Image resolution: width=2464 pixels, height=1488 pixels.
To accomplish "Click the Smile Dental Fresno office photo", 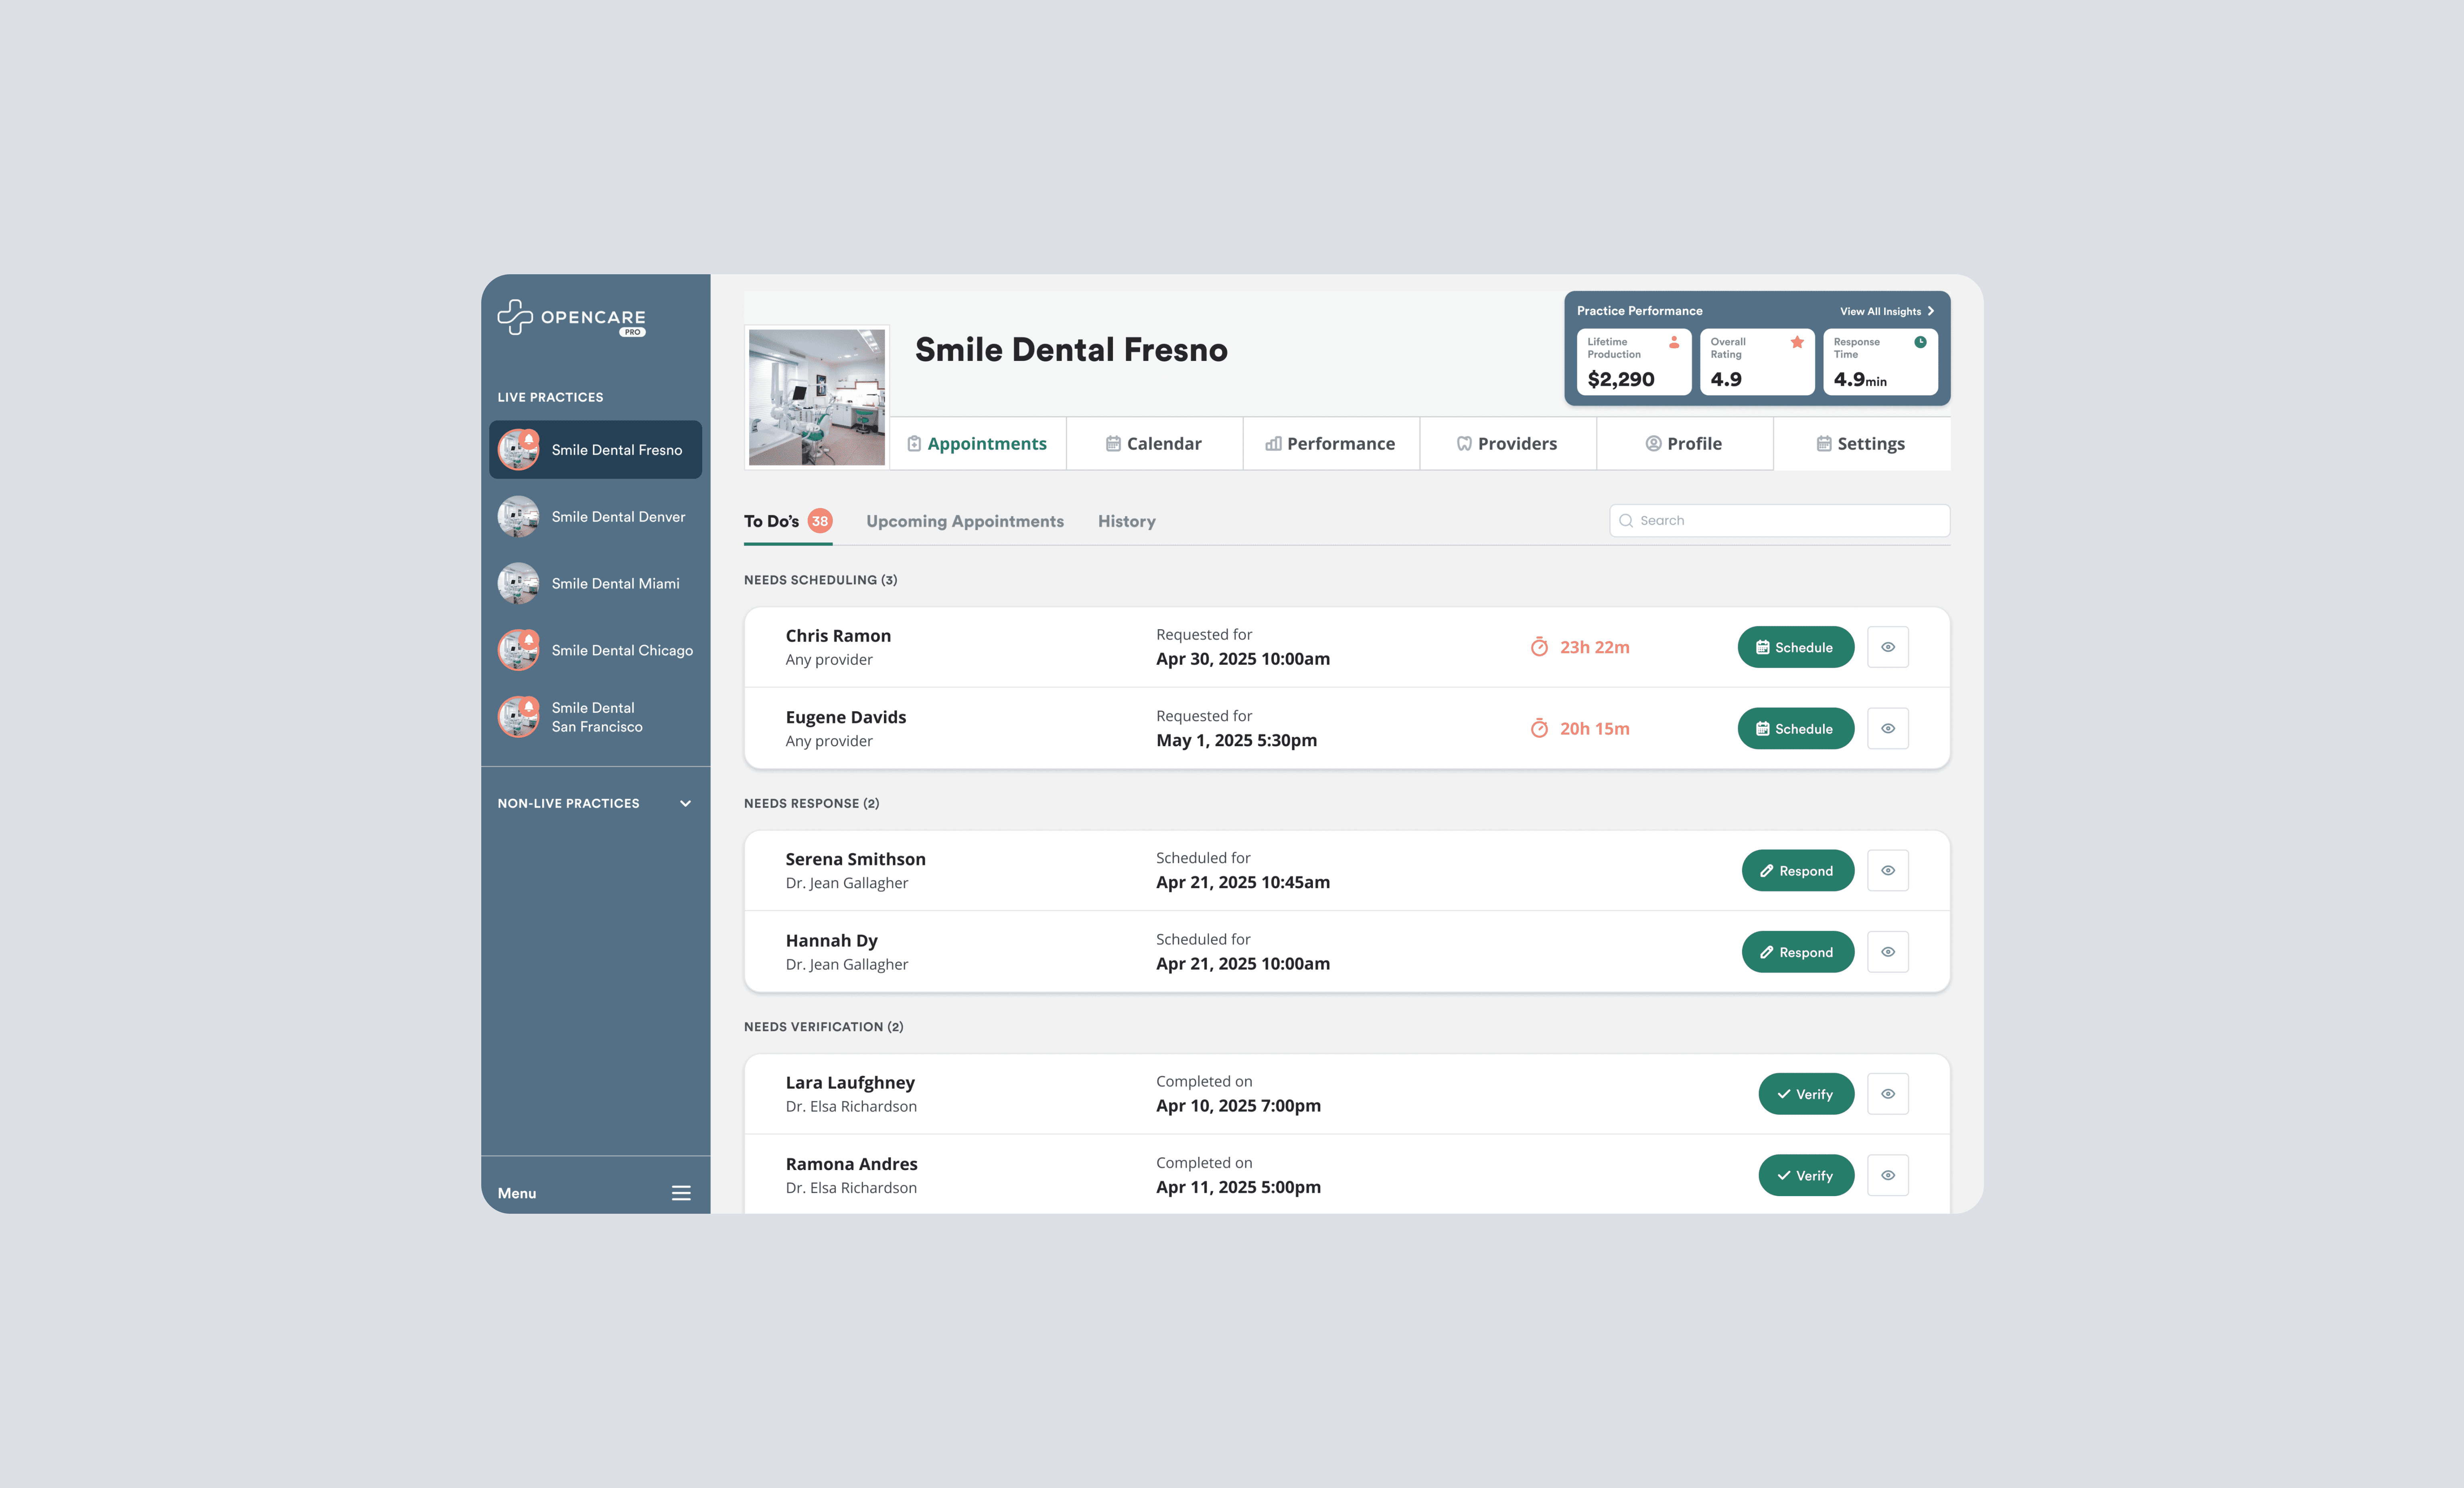I will pyautogui.click(x=816, y=397).
